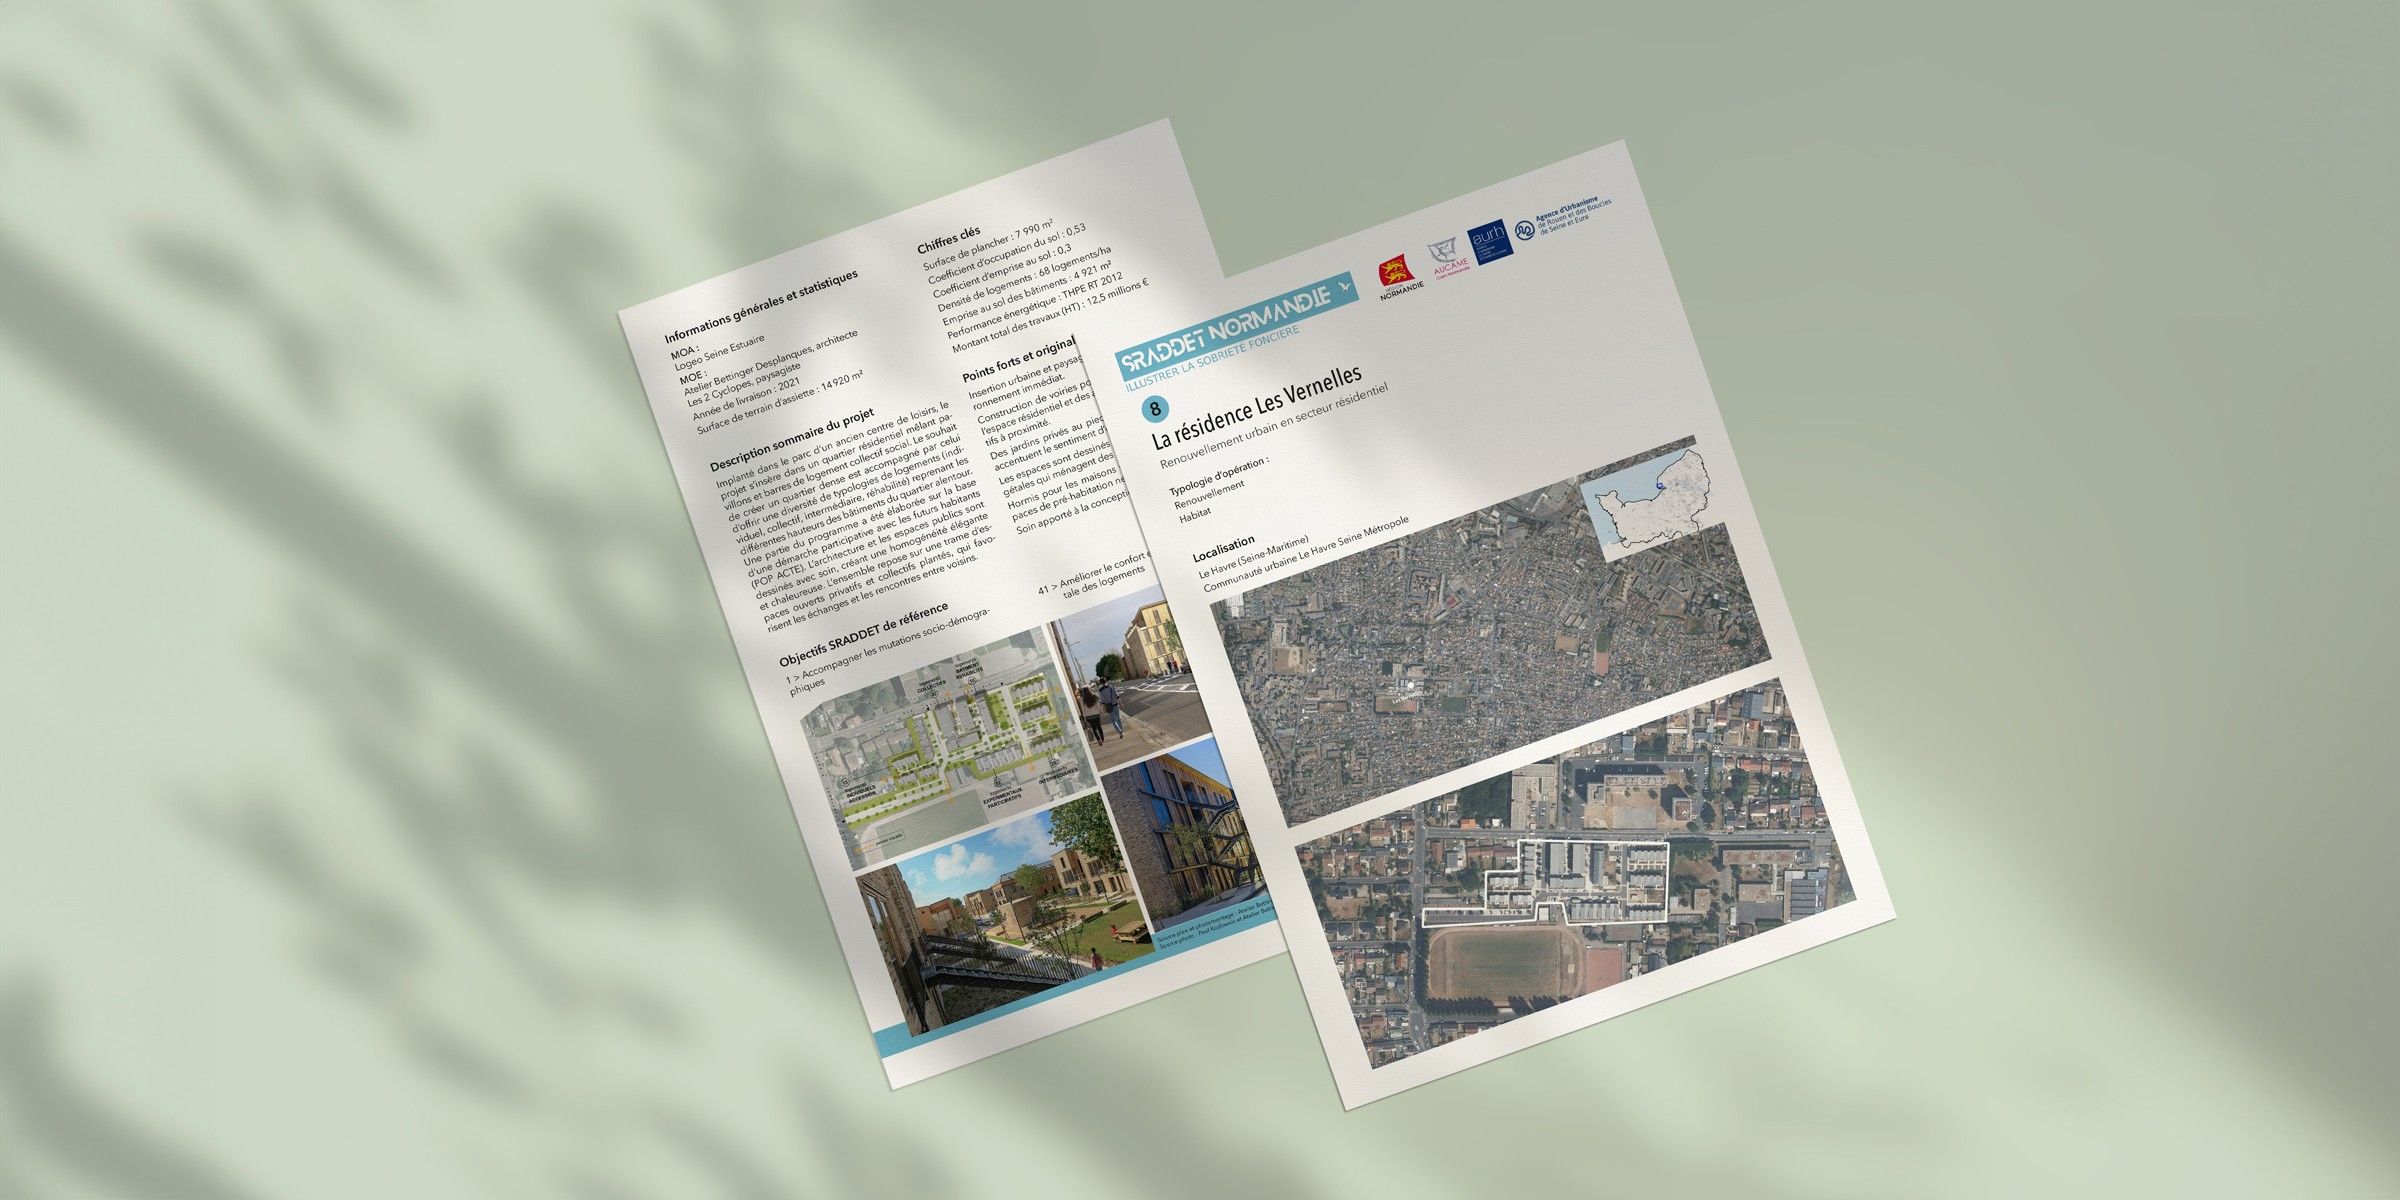Click 'Informations générales et statistiques' heading

click(x=761, y=304)
